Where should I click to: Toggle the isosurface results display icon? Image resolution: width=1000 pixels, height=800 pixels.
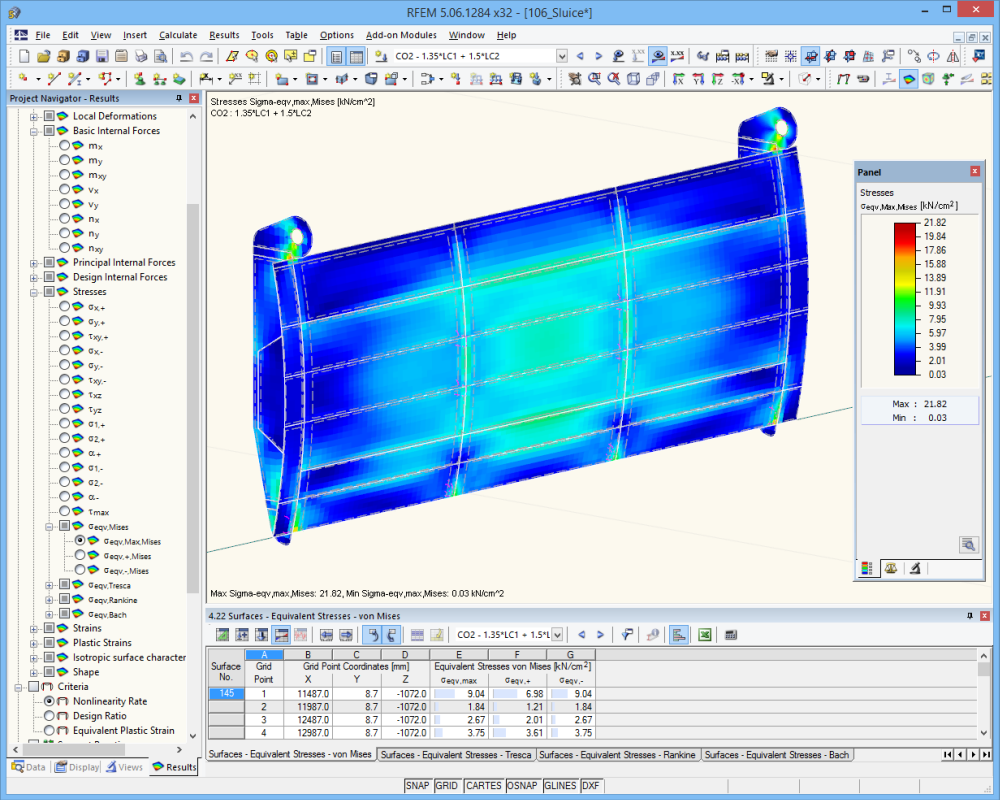909,78
